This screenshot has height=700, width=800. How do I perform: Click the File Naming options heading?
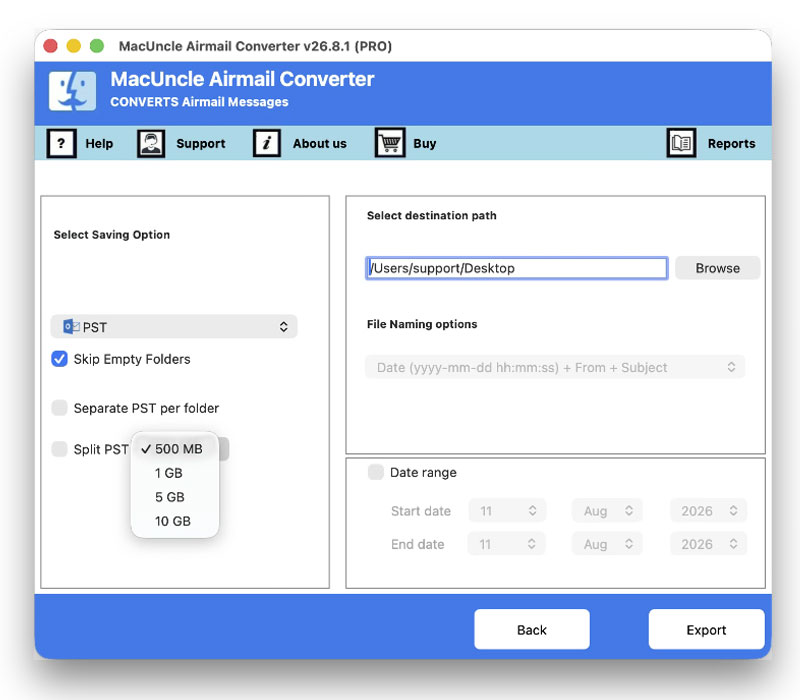(422, 324)
